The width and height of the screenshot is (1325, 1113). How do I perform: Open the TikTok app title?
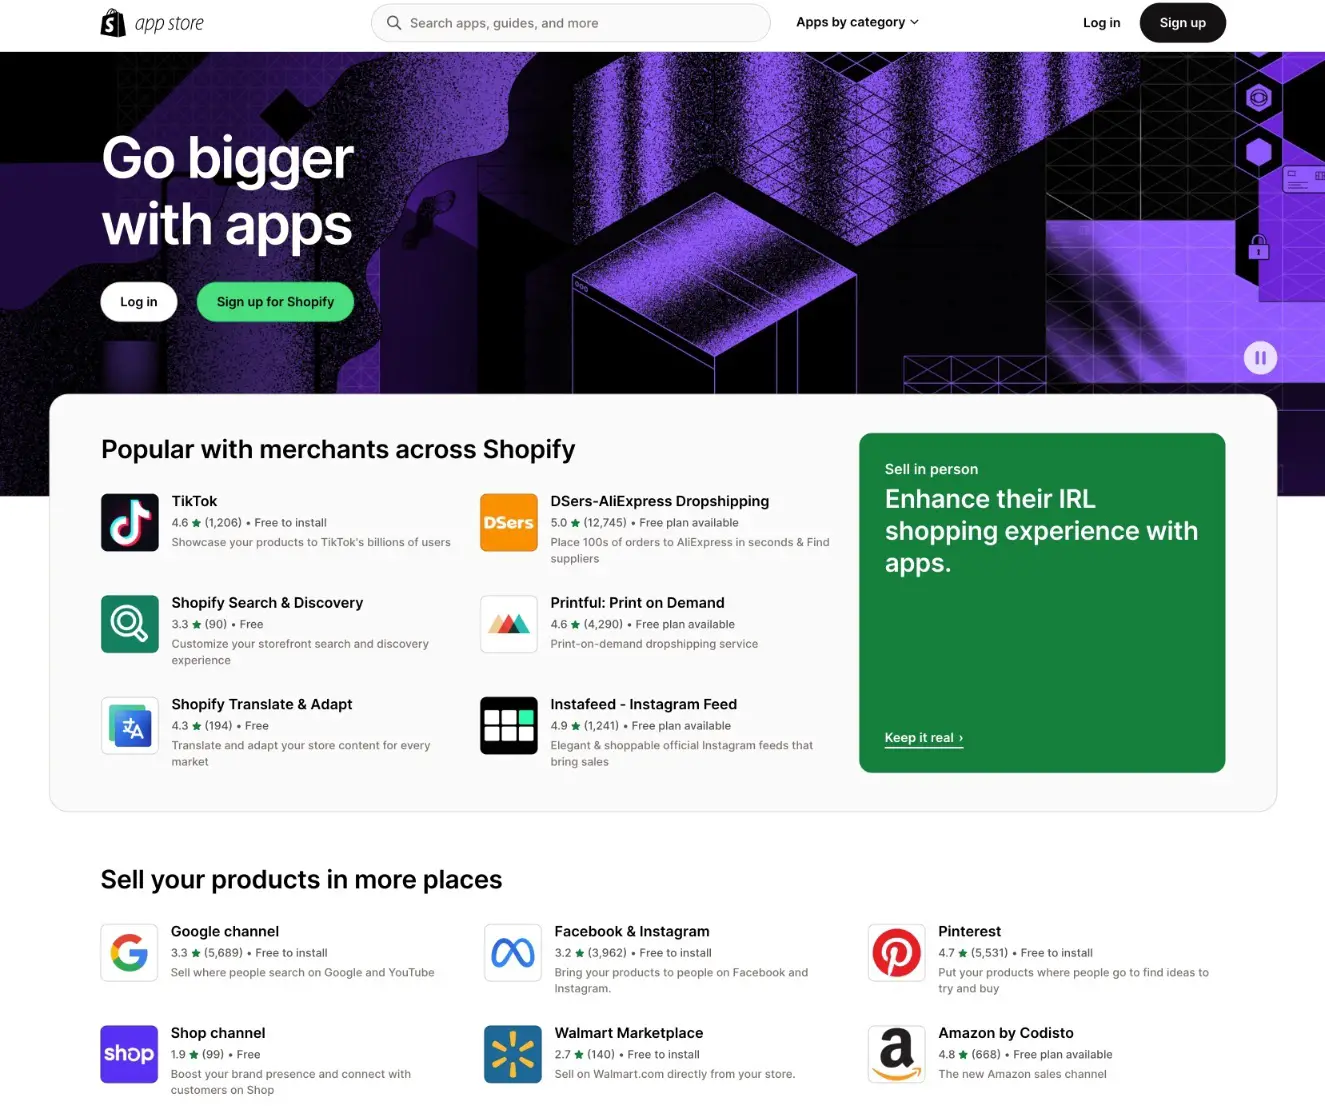(194, 501)
